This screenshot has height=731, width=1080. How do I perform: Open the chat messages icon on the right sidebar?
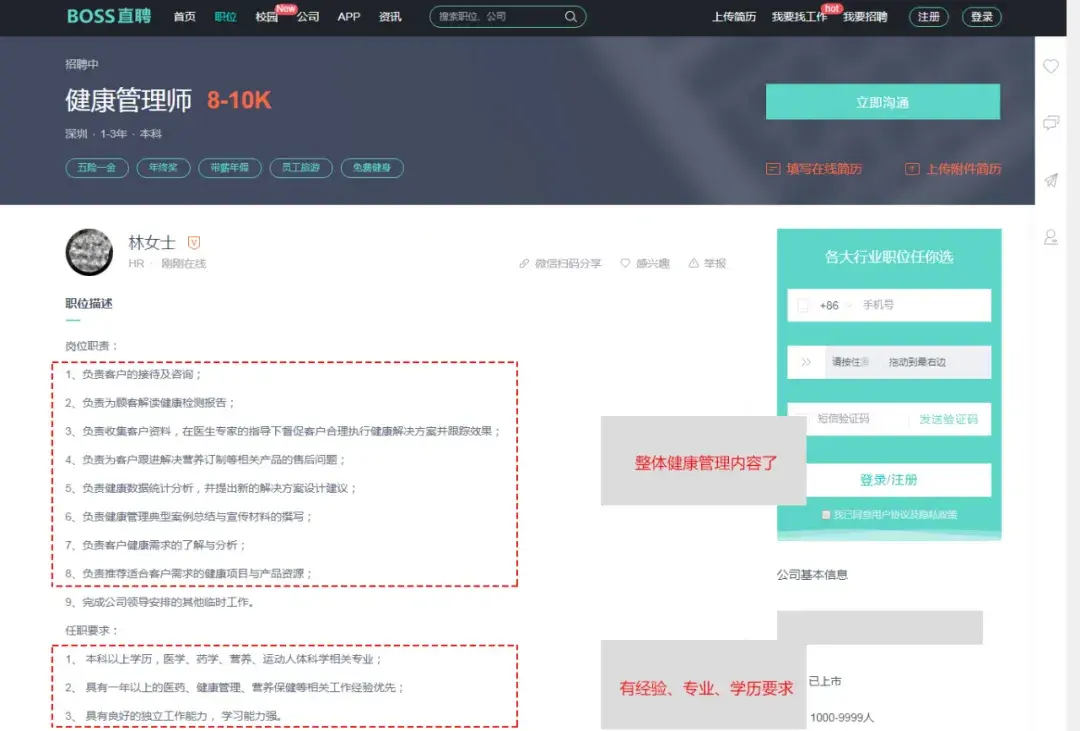pos(1051,123)
